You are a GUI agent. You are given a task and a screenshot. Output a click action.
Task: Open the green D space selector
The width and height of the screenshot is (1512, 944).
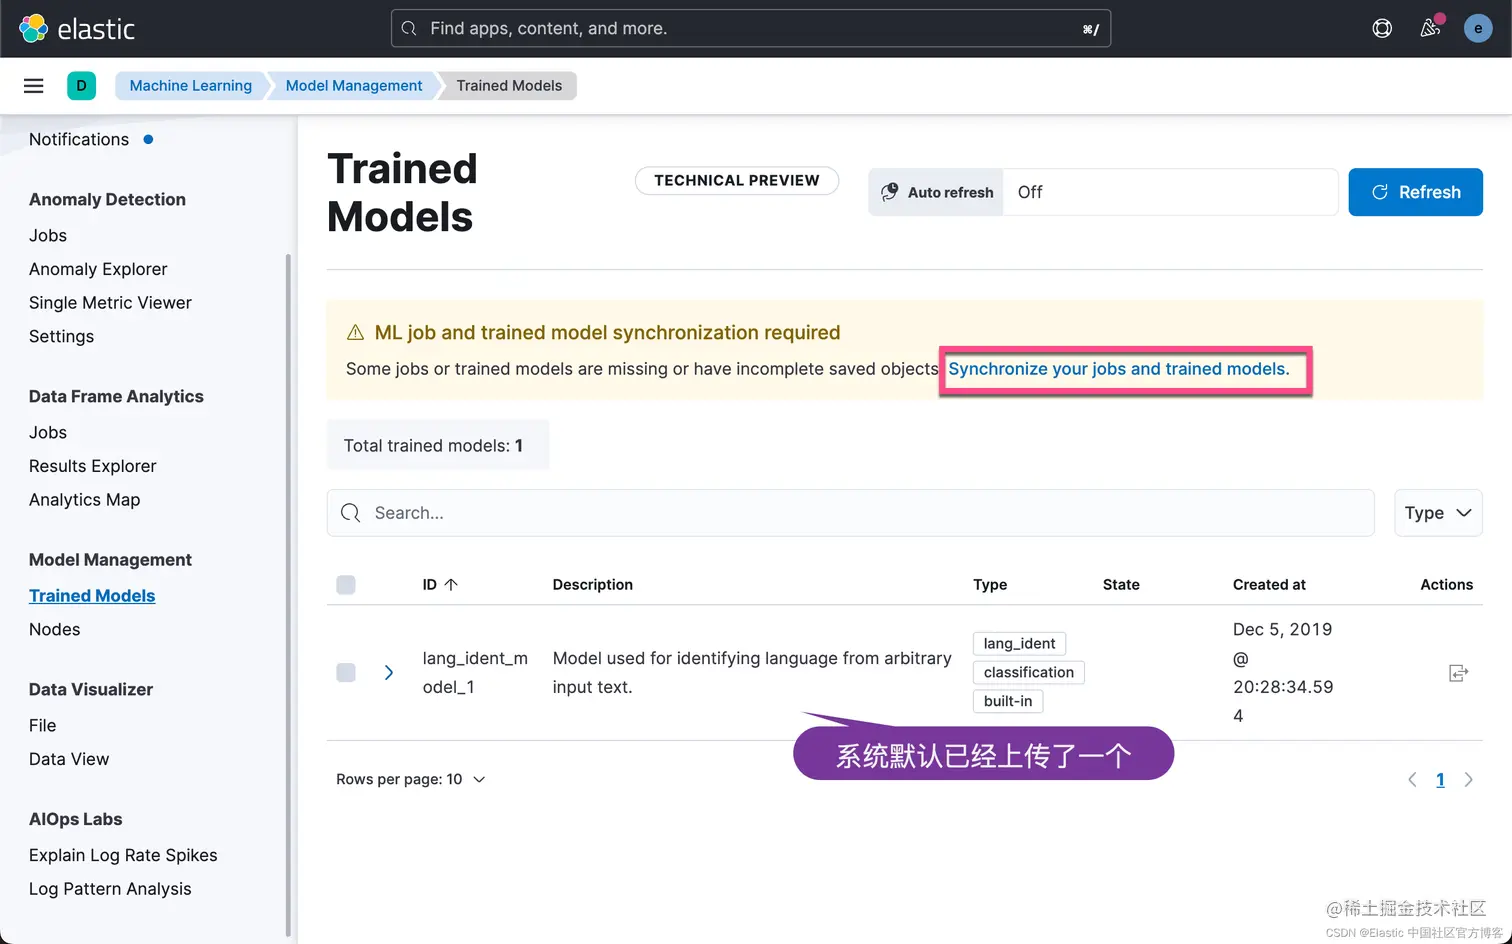[81, 86]
